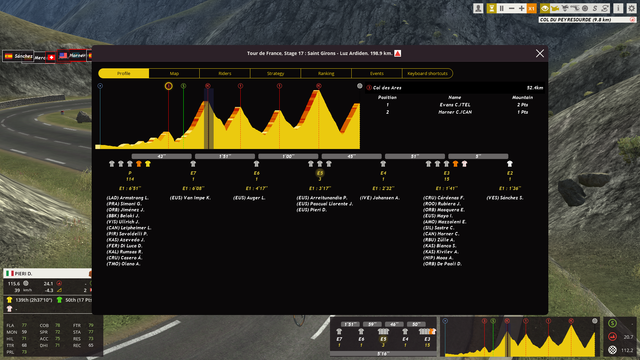
Task: Click the checkered finish distance icon
Action: (x=612, y=350)
